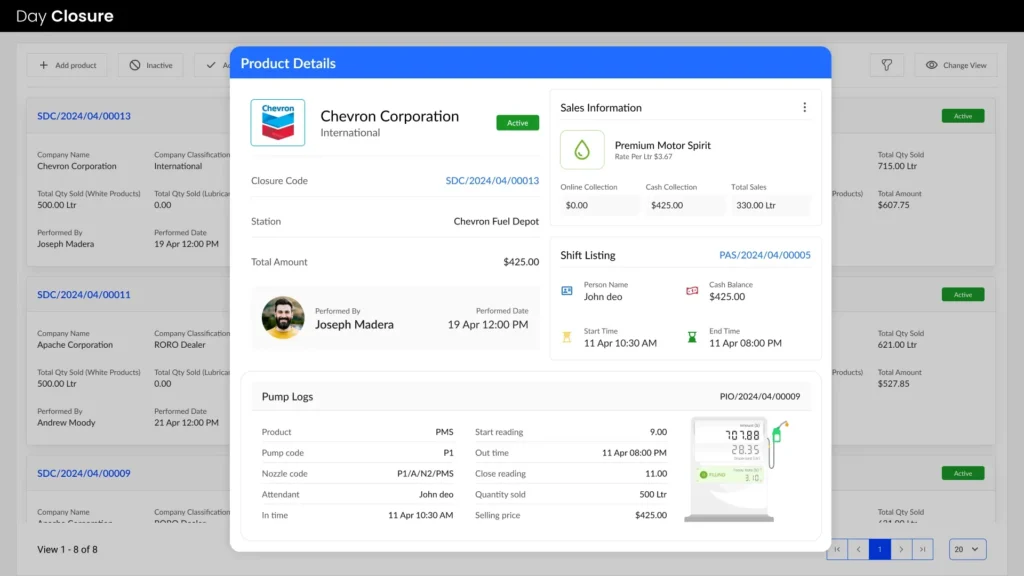The image size is (1024, 576).
Task: Click Joseph Madera's profile photo
Action: pyautogui.click(x=283, y=318)
